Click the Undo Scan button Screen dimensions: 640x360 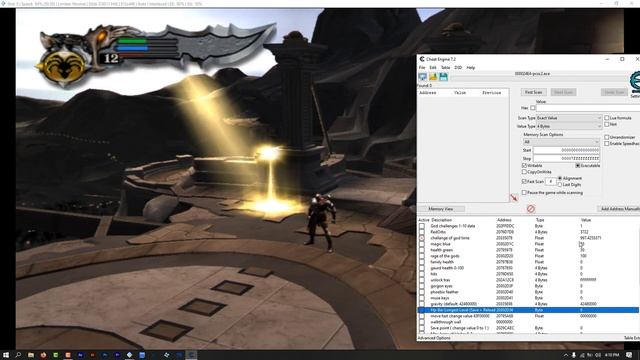(x=614, y=92)
